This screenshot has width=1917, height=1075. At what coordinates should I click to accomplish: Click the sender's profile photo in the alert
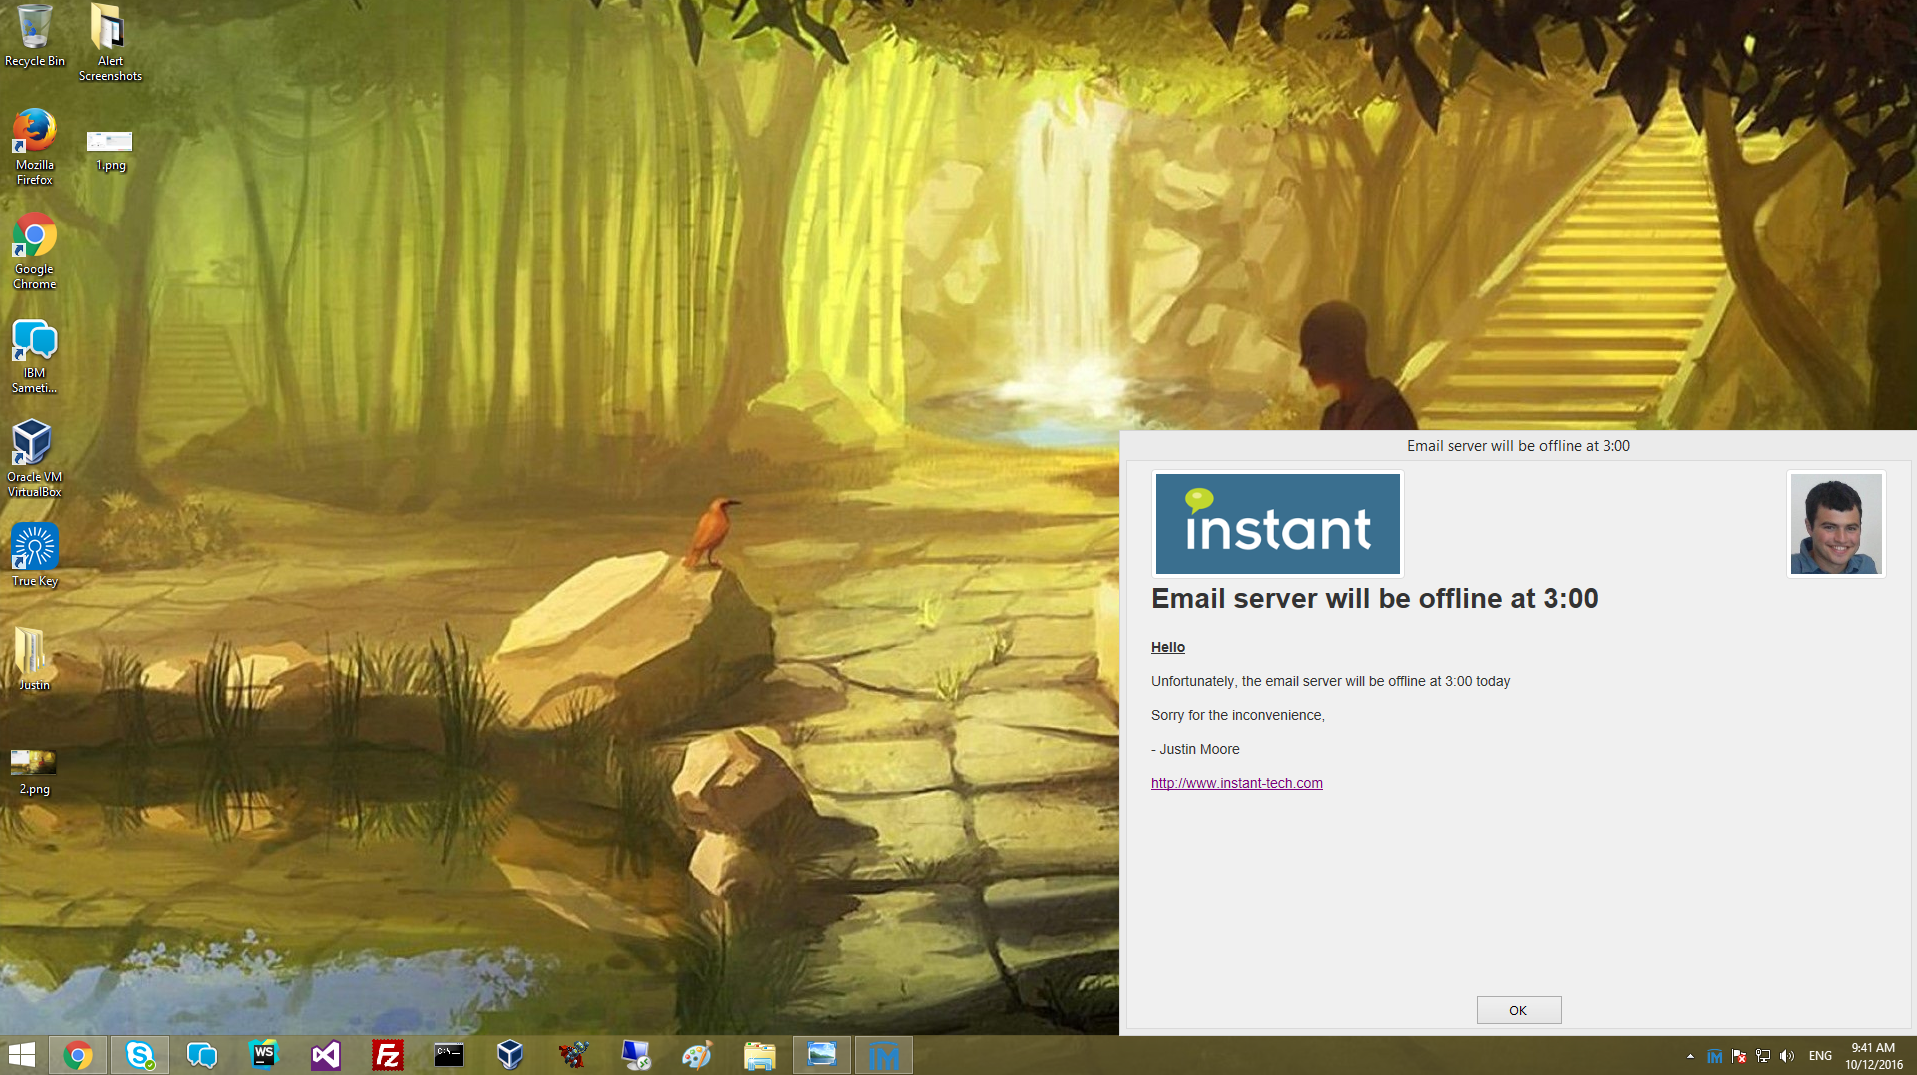(1836, 524)
